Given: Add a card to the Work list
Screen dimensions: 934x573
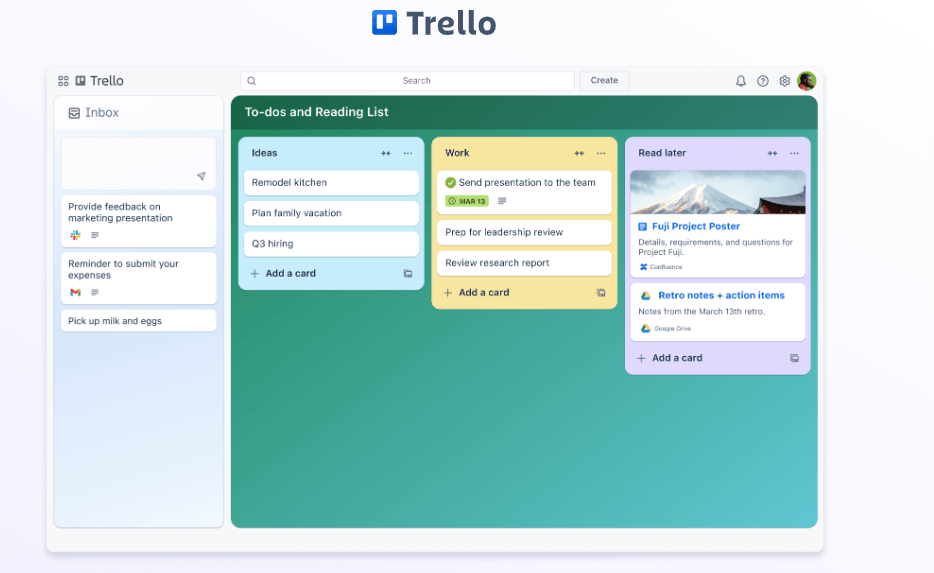Looking at the screenshot, I should (x=484, y=292).
